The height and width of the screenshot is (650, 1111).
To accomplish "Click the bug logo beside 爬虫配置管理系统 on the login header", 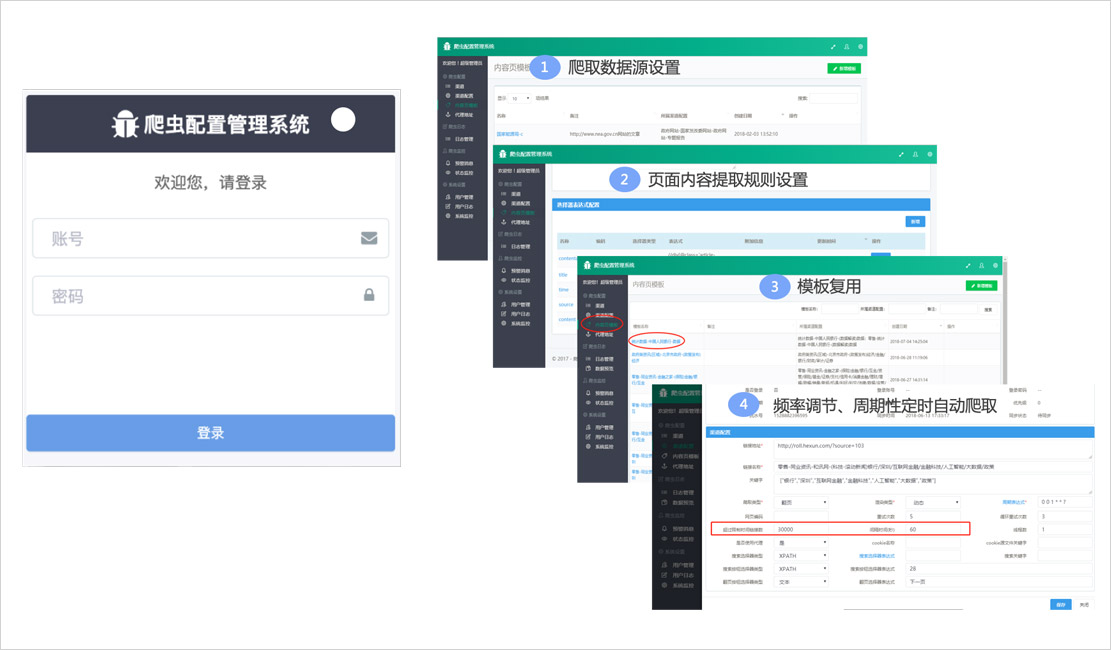I will tap(125, 124).
